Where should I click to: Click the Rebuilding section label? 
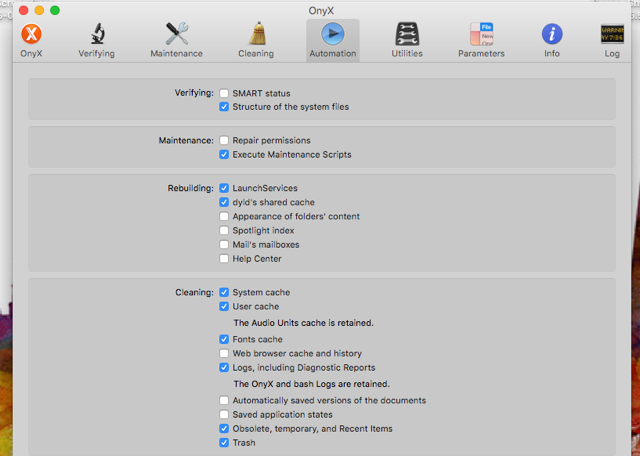(x=191, y=188)
